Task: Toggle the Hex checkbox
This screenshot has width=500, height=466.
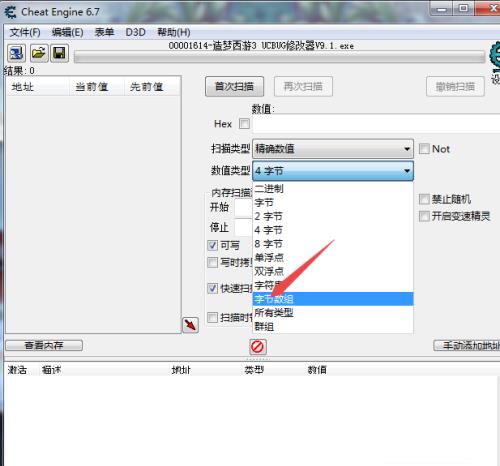Action: point(244,124)
